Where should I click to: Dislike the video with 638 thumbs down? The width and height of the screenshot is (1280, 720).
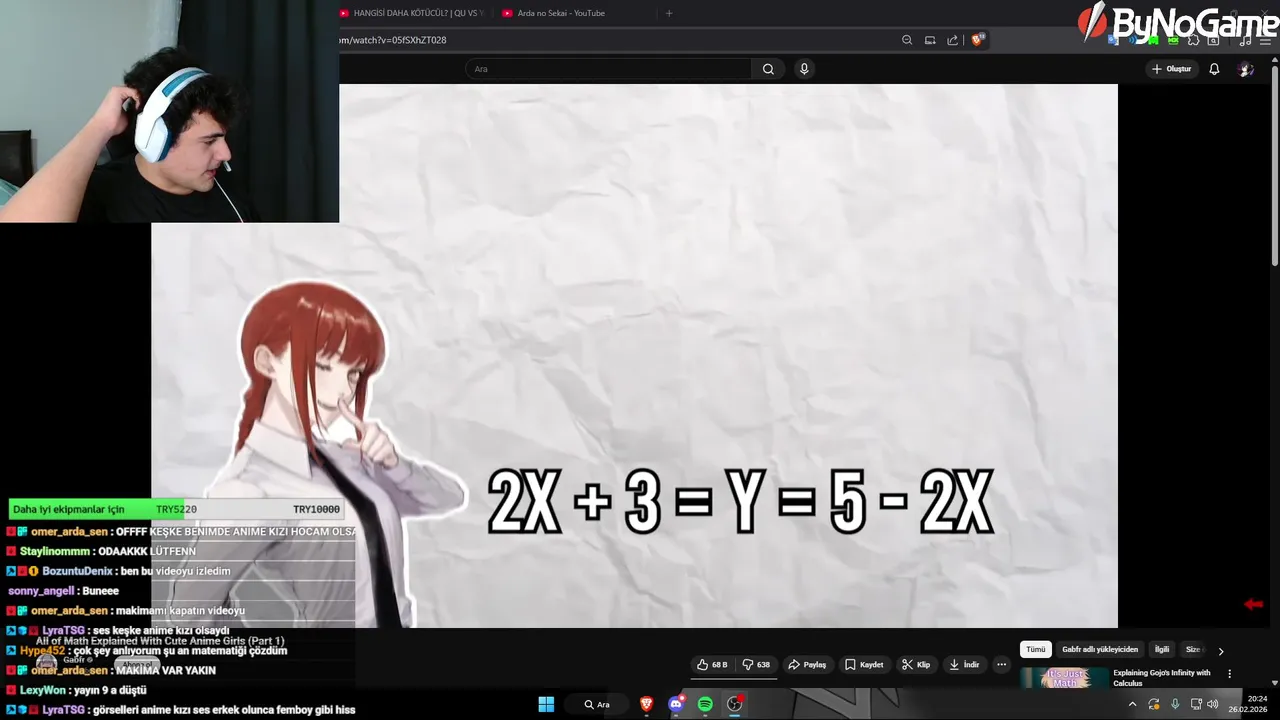756,664
